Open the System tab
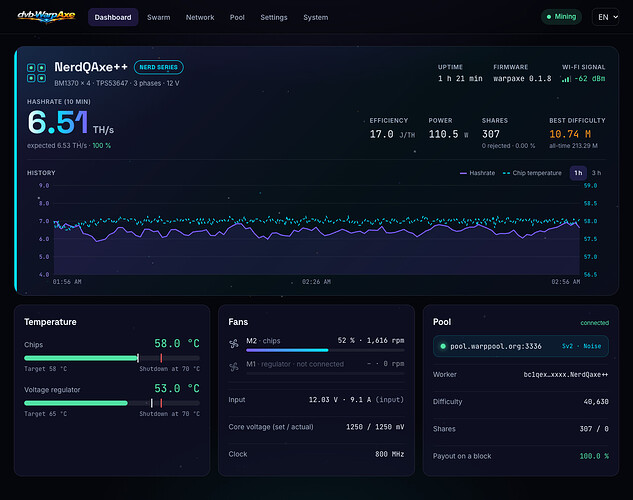 [316, 17]
